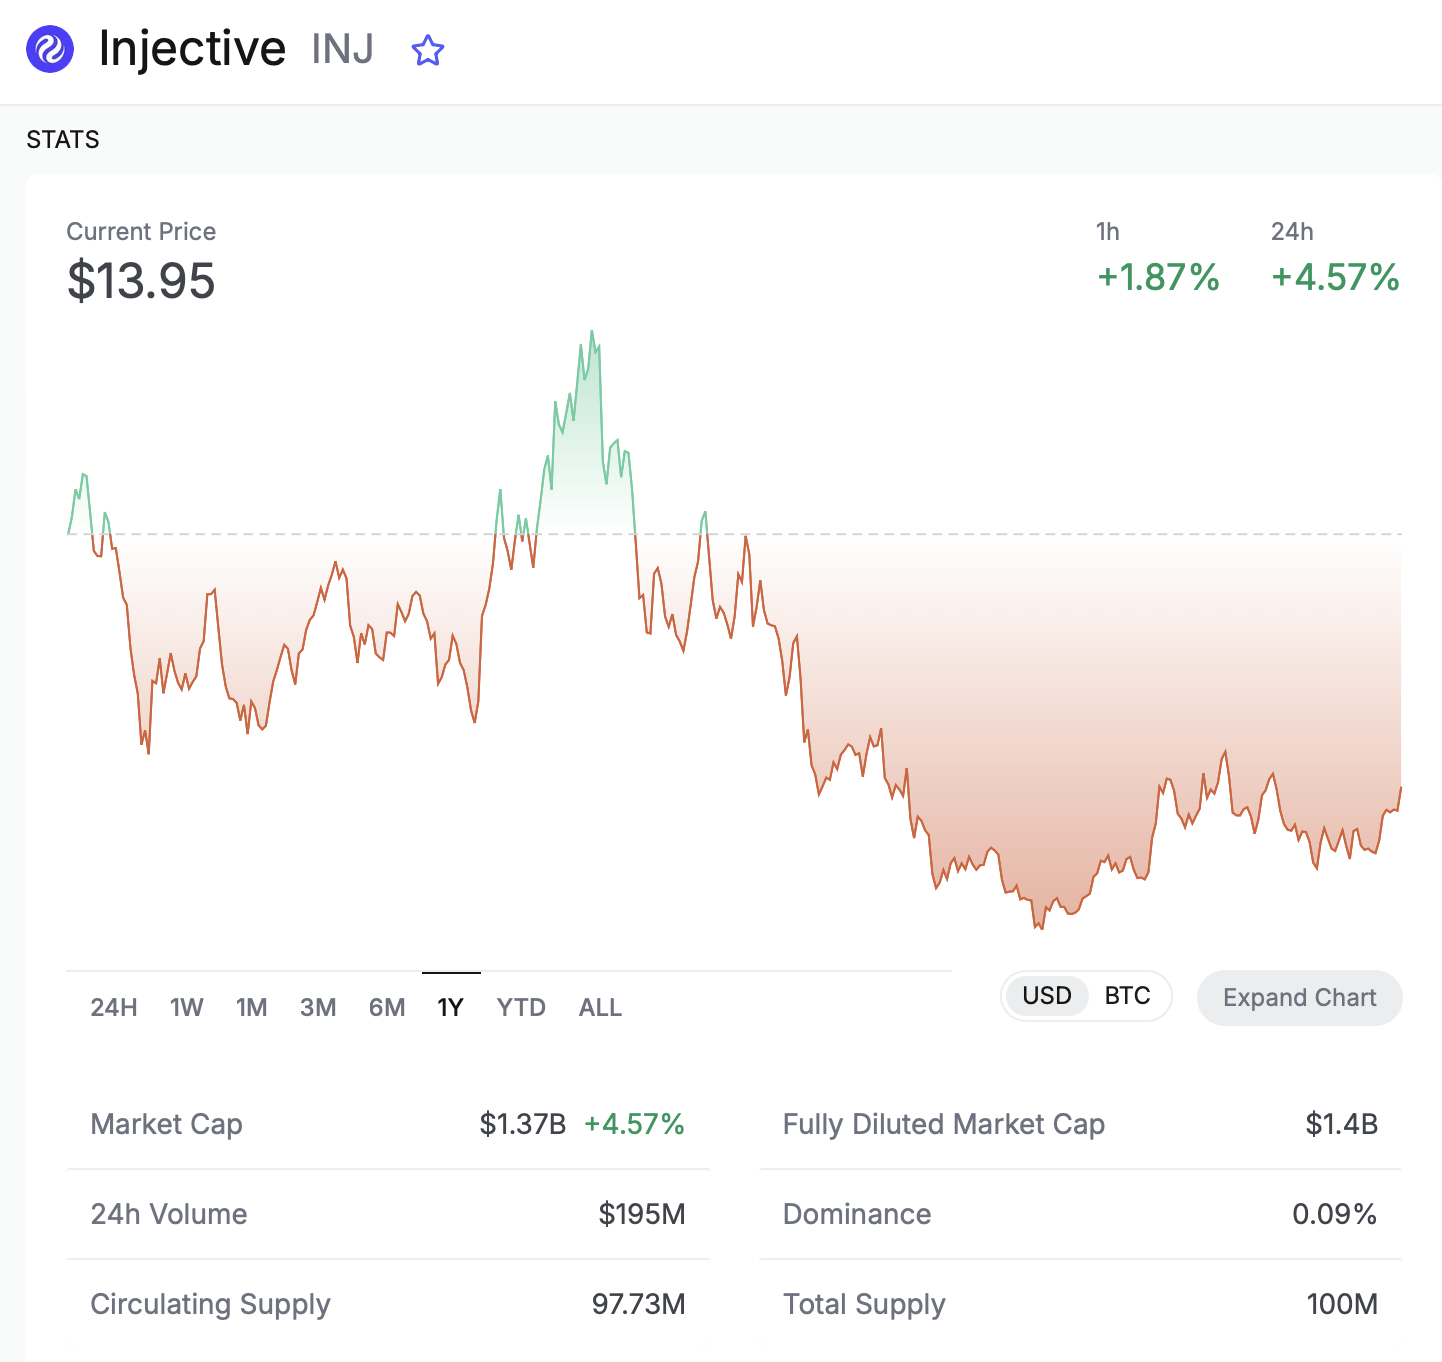Click the Current Price label
Image resolution: width=1442 pixels, height=1362 pixels.
tap(141, 231)
